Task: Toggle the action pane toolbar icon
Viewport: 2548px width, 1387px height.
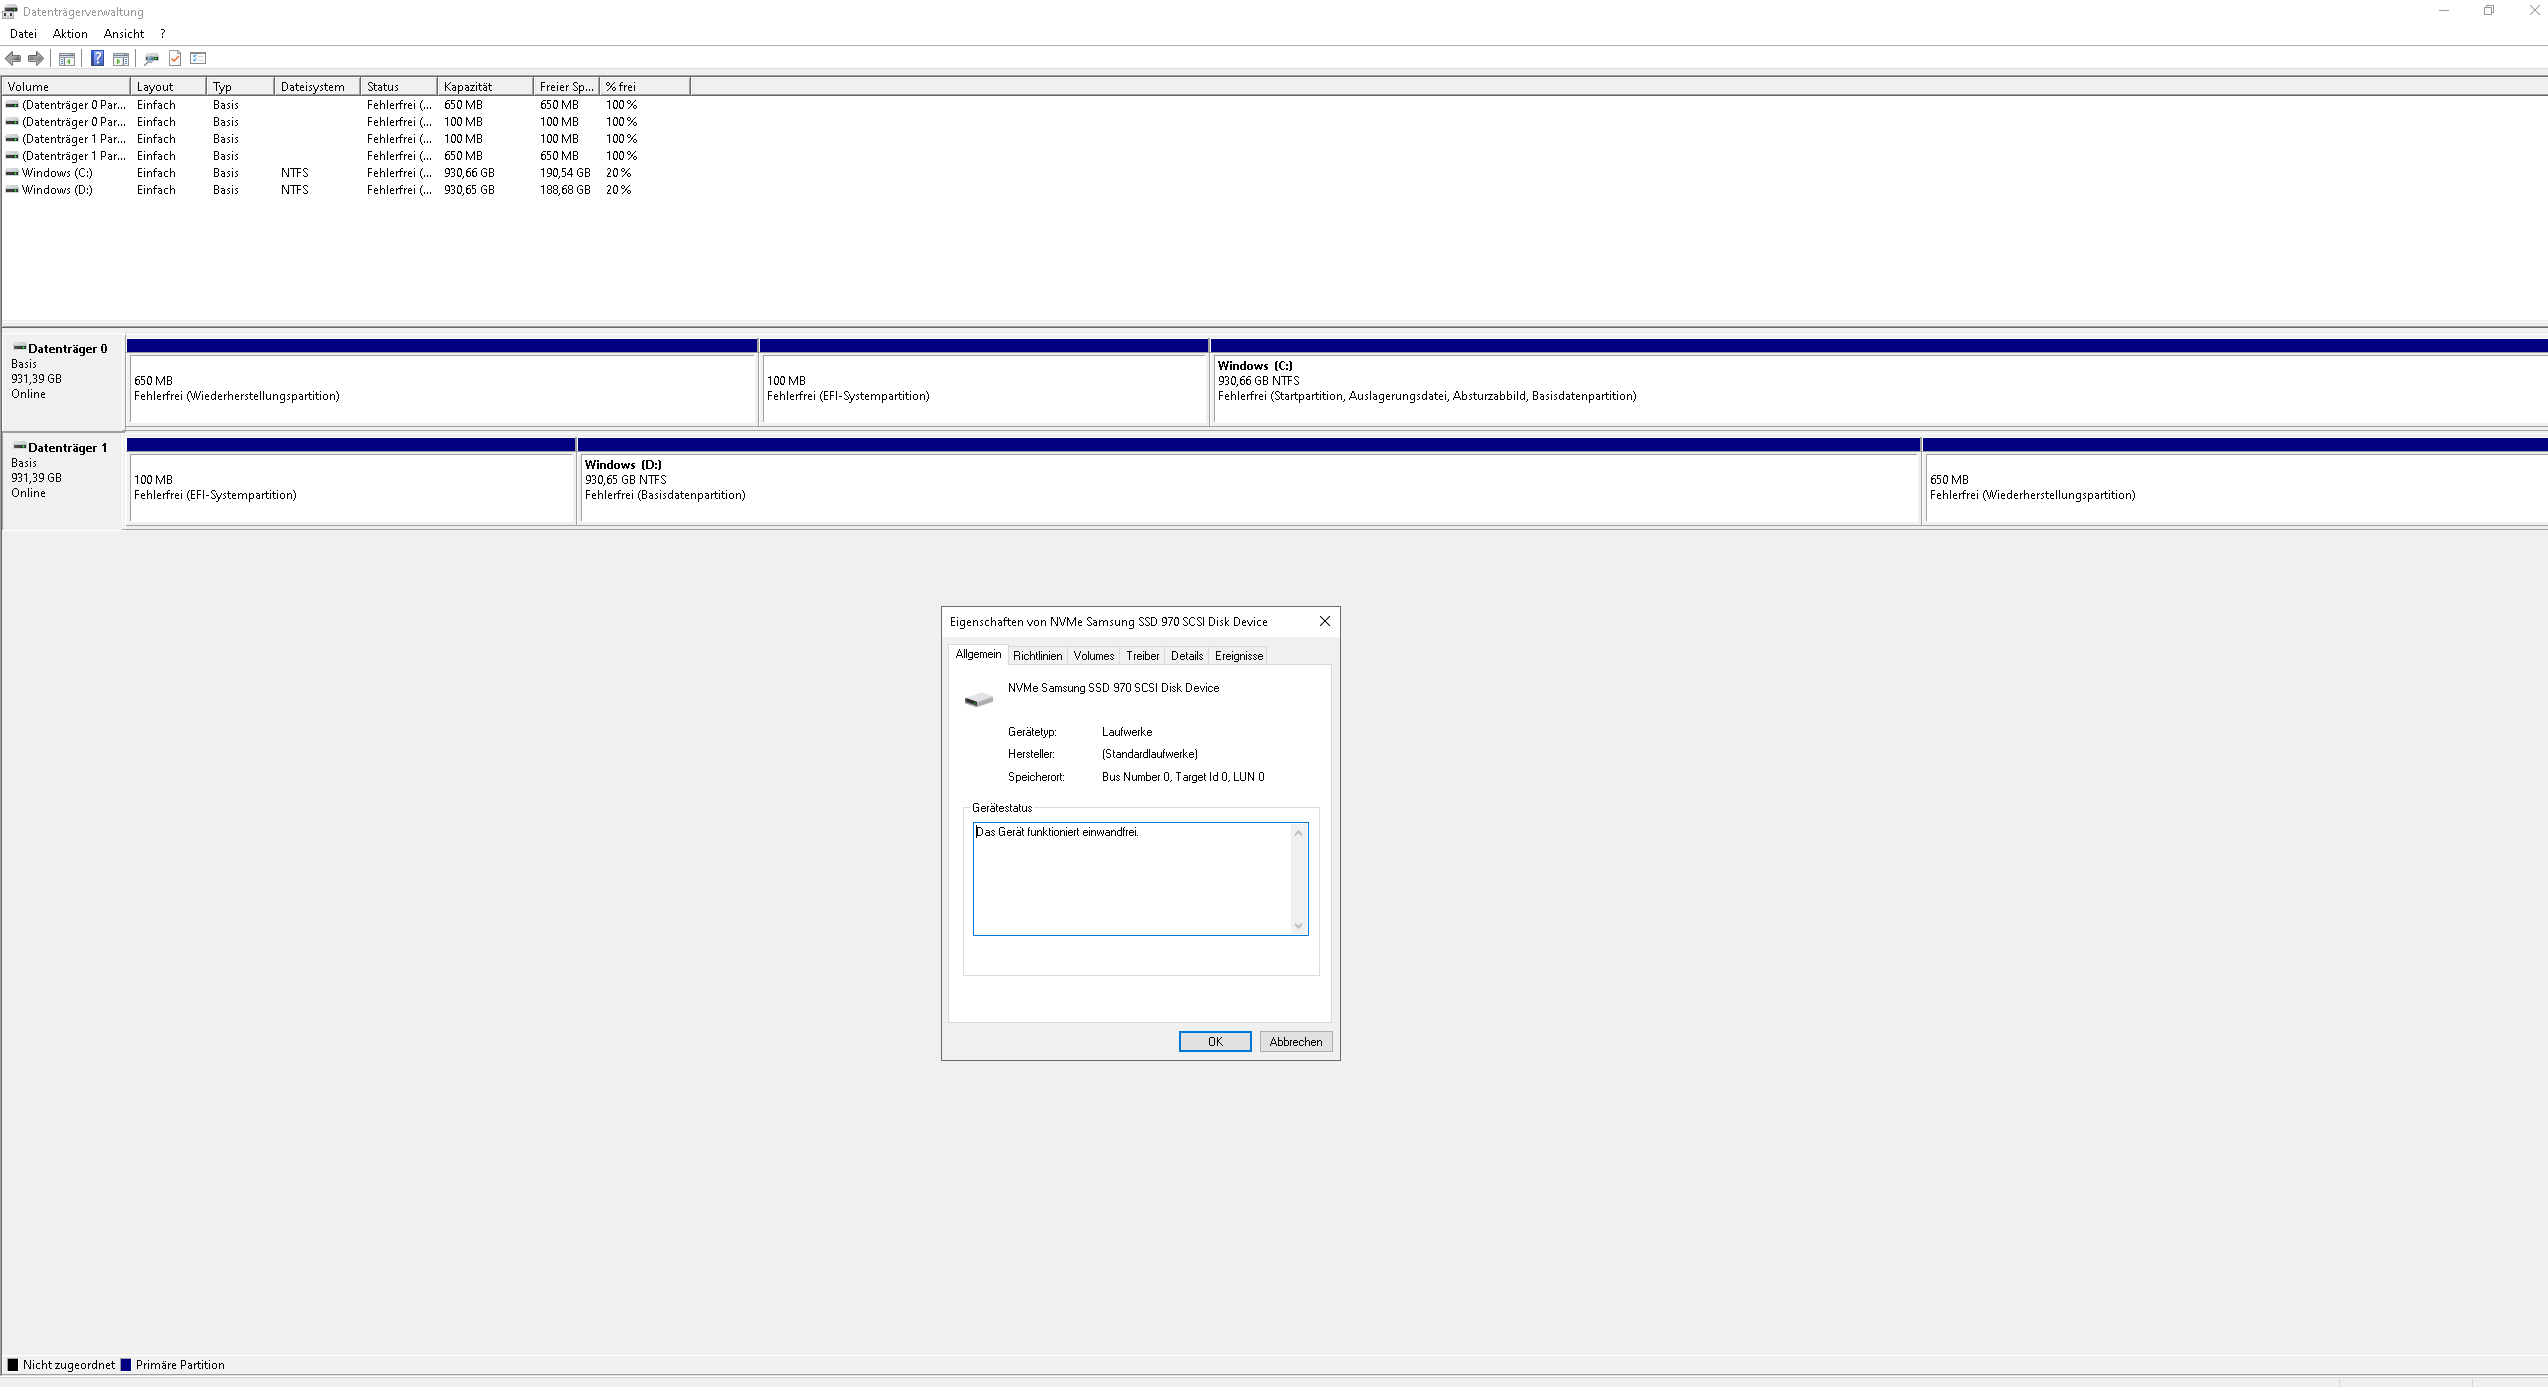Action: 121,58
